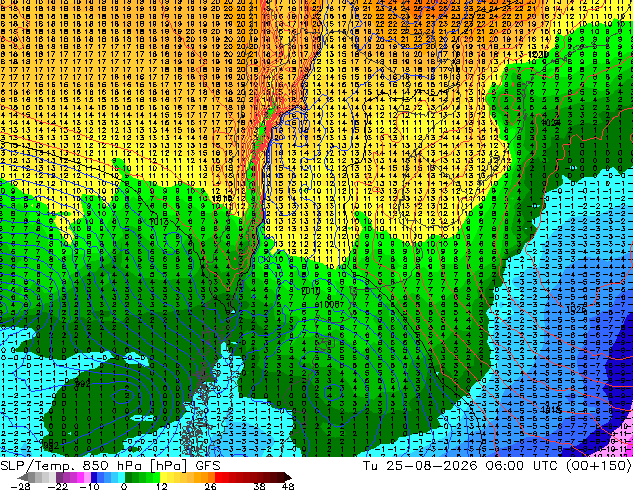Click the gray segment of the color scale
Screen dimensions: 634x490
(38, 477)
